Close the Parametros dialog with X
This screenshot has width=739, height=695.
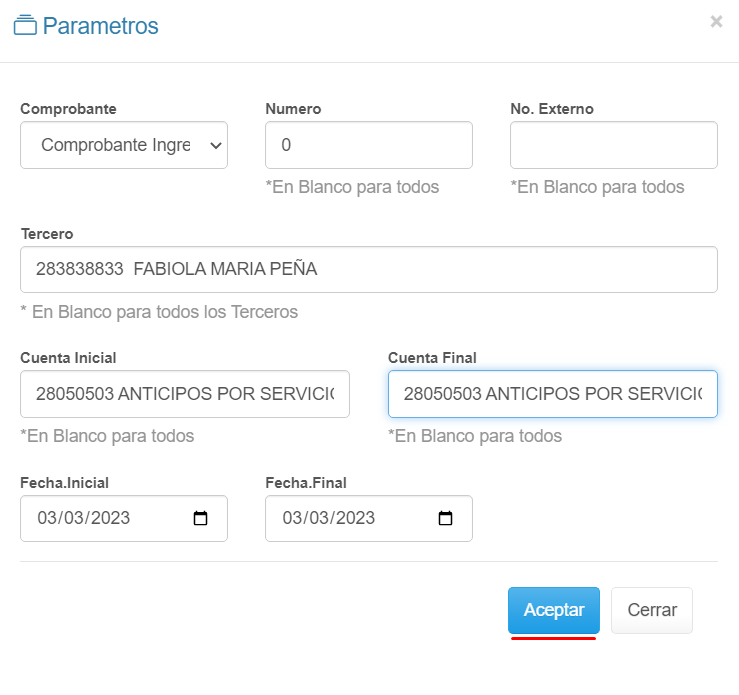click(x=716, y=21)
